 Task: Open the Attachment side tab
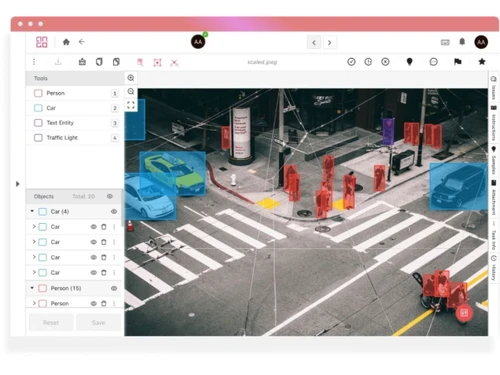(494, 198)
